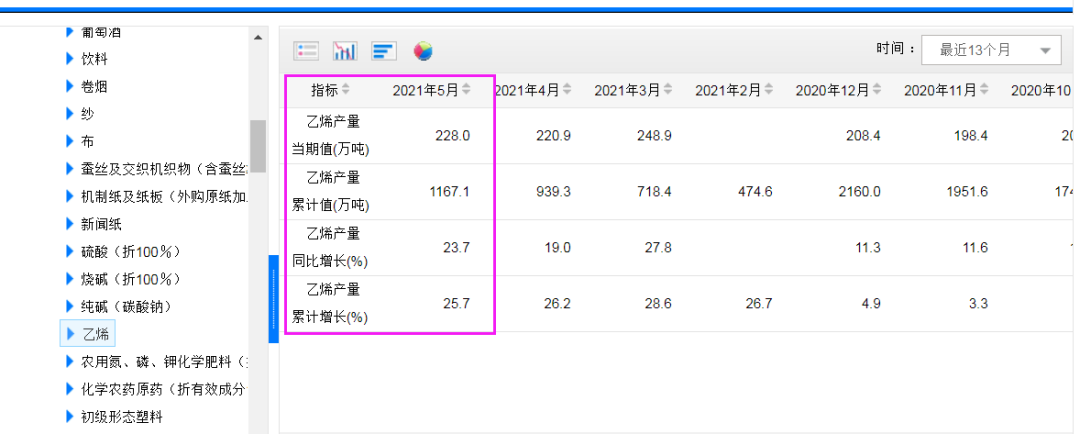Show data as a pie chart
Viewport: 1080px width, 434px height.
click(x=423, y=51)
